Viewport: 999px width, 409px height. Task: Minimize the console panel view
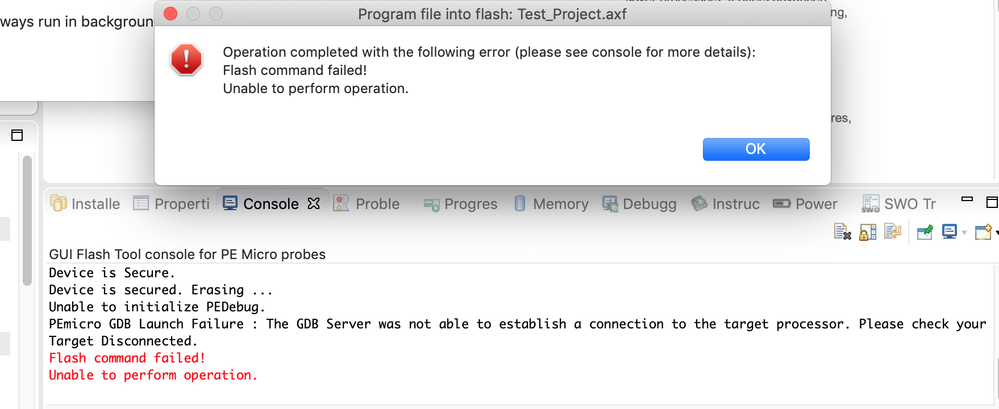[x=965, y=200]
